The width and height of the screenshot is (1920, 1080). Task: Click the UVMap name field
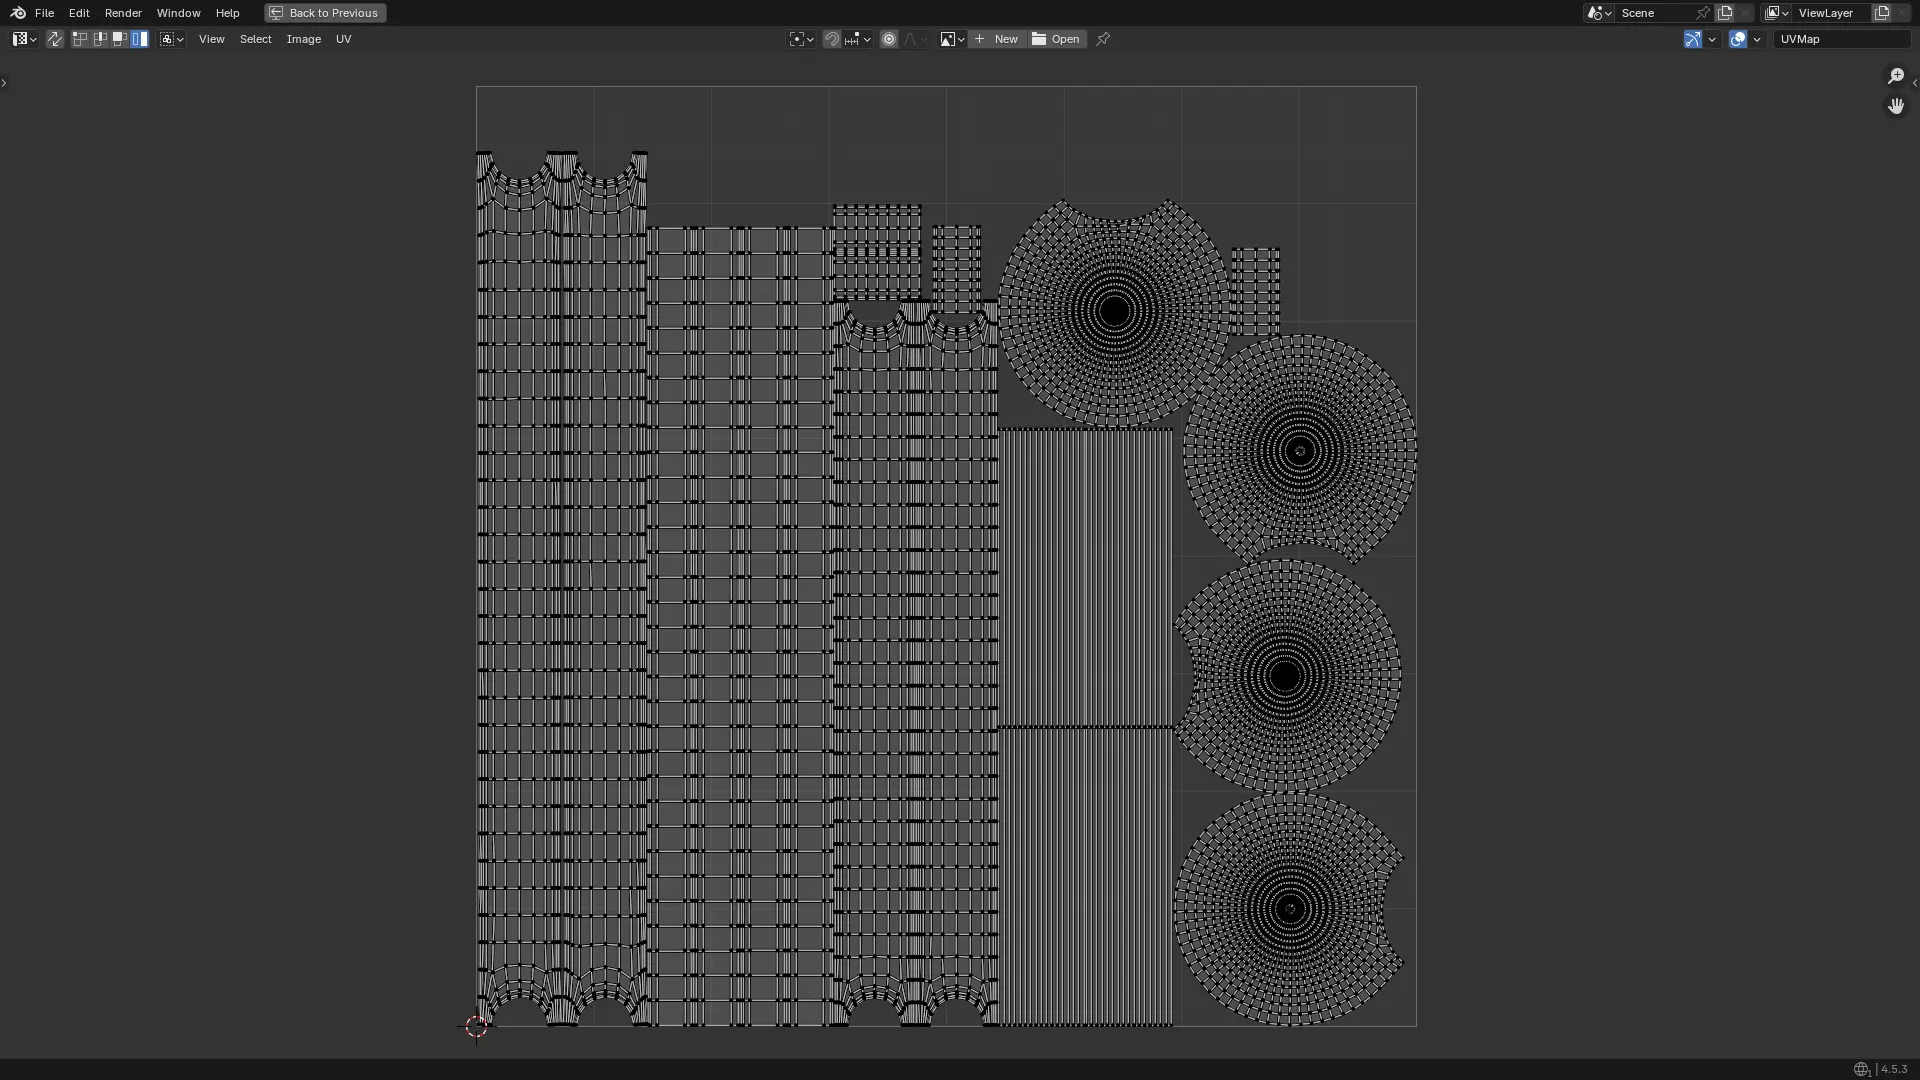[x=1841, y=39]
